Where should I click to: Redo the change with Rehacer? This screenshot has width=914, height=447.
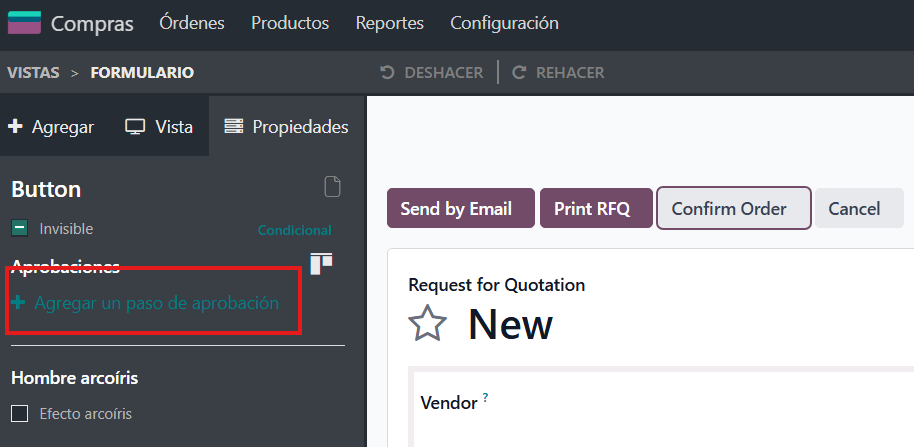click(558, 73)
